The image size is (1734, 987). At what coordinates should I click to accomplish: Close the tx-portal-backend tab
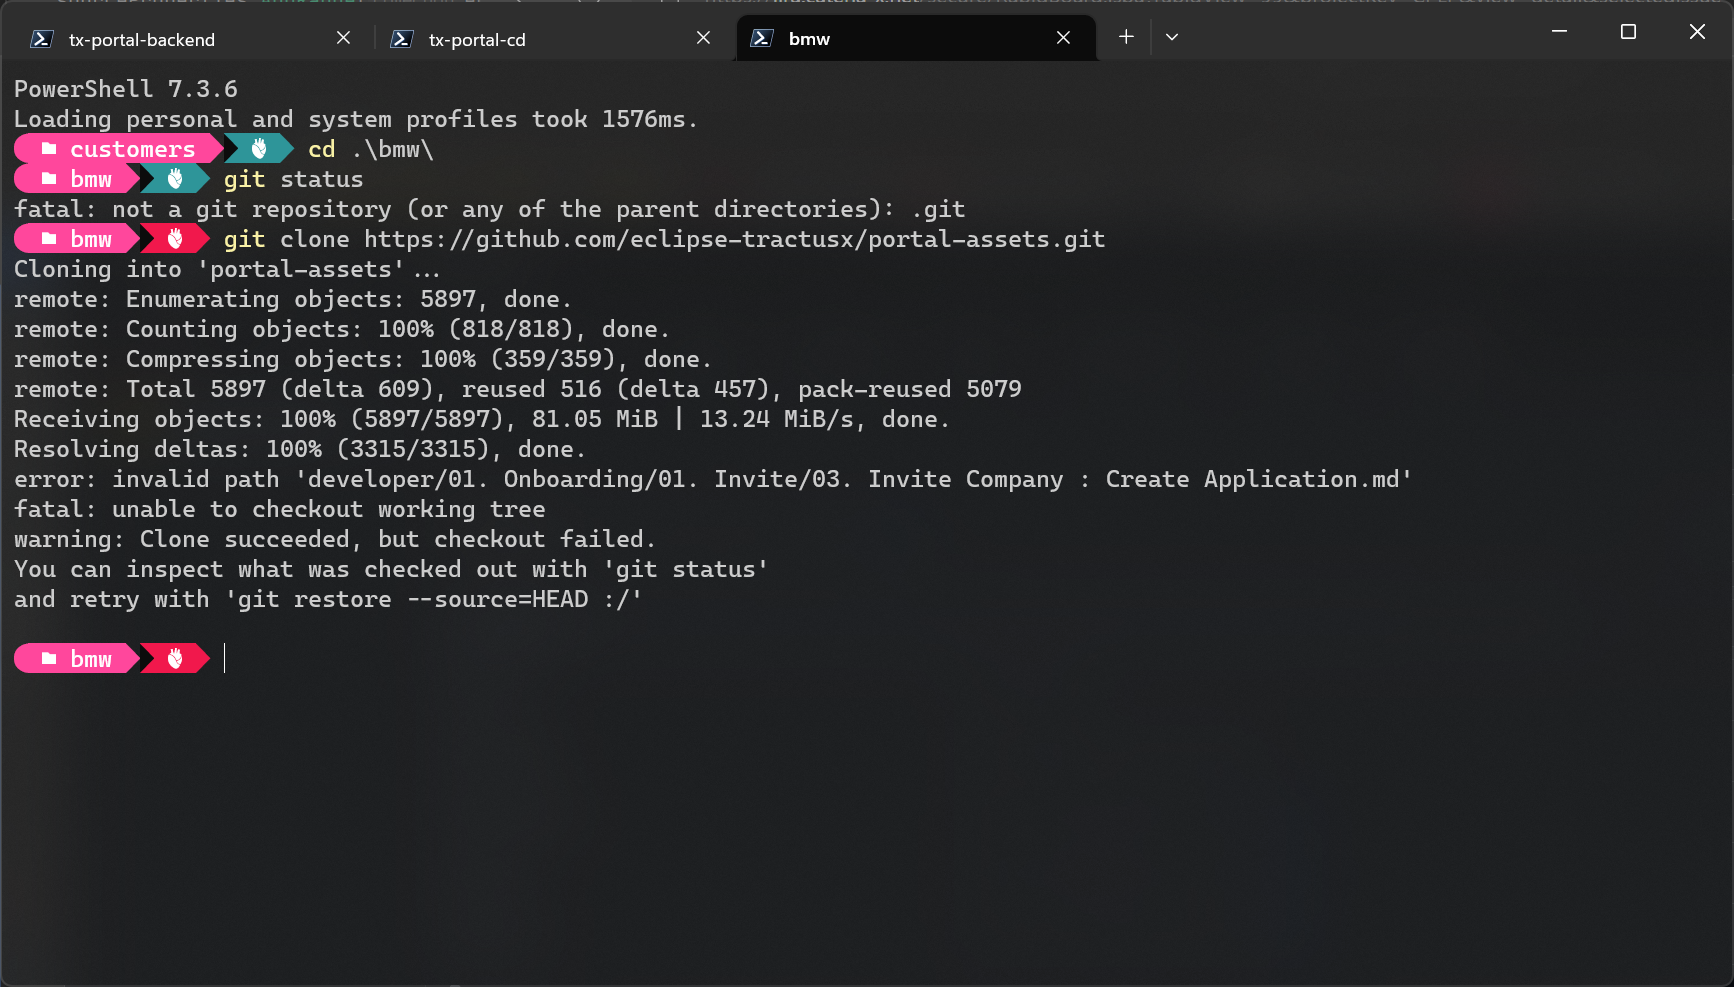point(343,37)
